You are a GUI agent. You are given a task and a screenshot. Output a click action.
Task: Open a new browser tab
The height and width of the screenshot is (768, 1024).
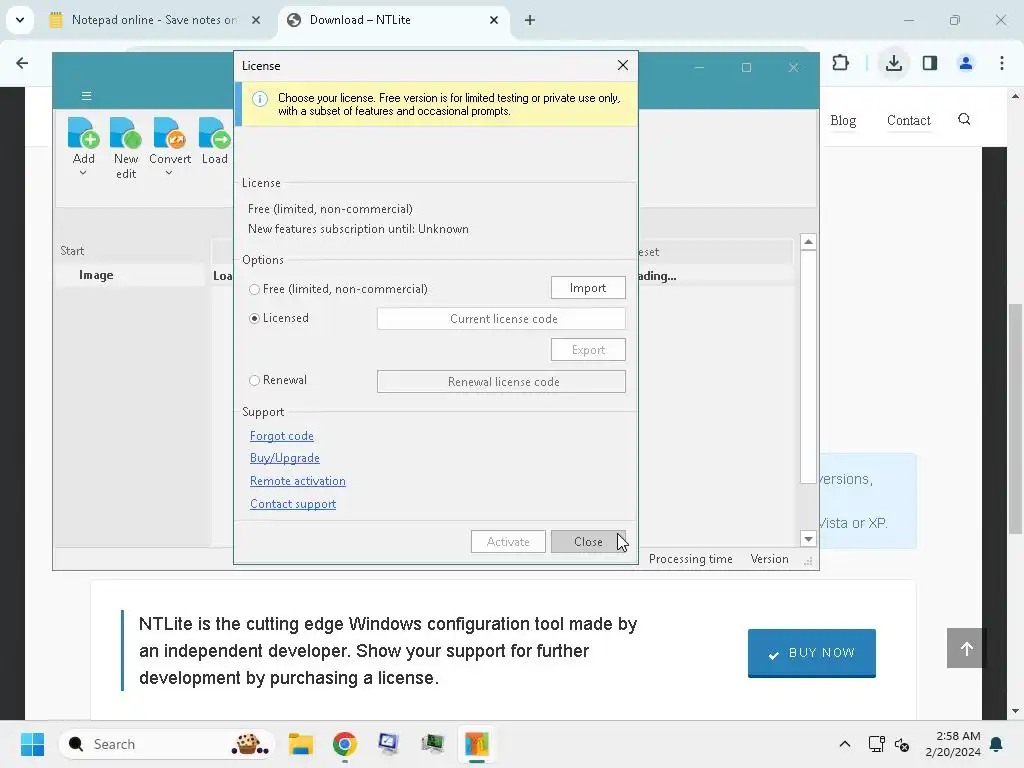pos(530,20)
